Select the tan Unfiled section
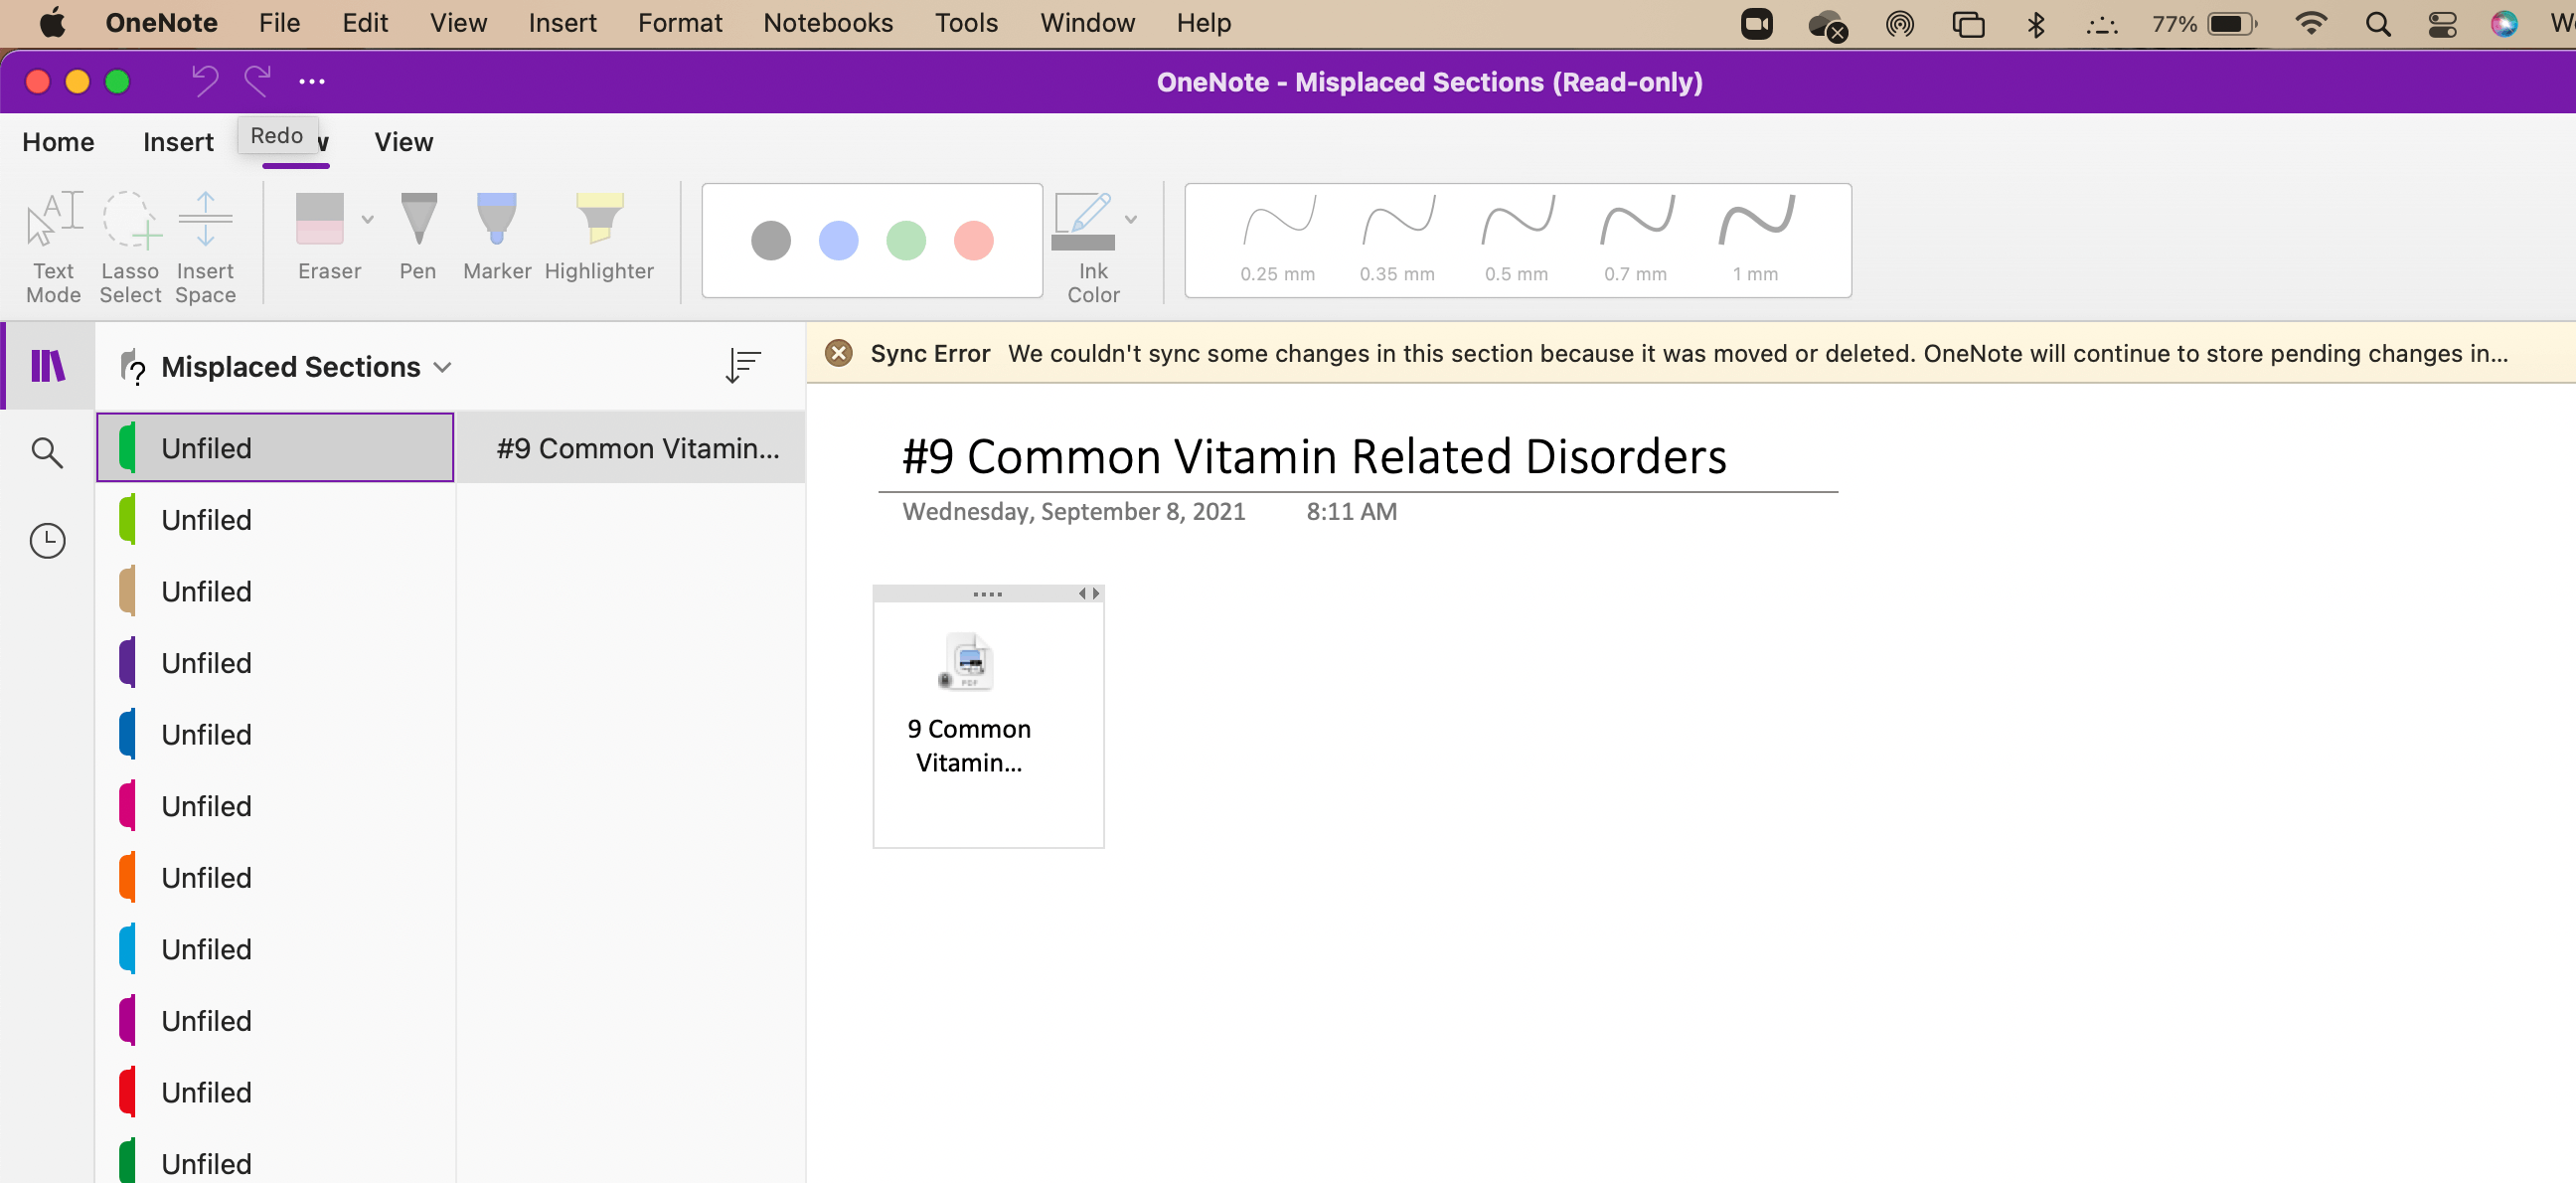The image size is (2576, 1183). pyautogui.click(x=275, y=591)
